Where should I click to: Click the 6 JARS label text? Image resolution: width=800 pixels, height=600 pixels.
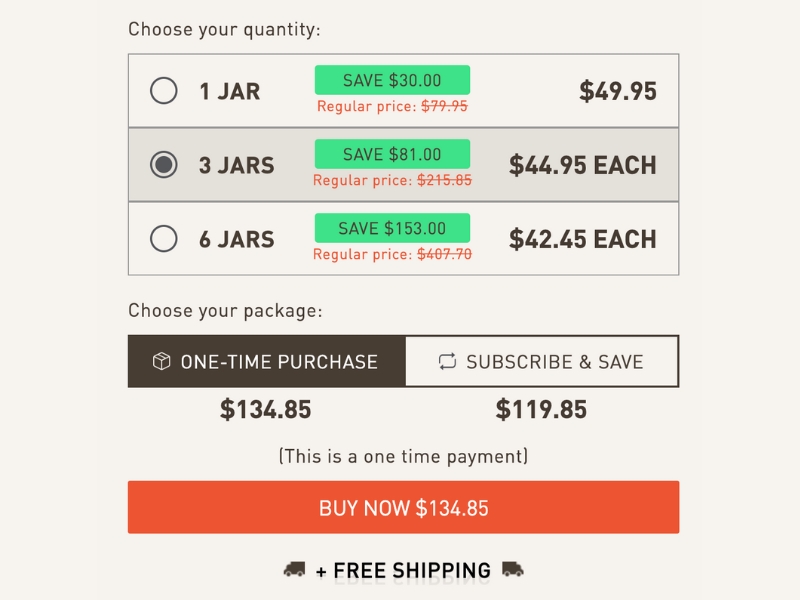[x=236, y=240]
